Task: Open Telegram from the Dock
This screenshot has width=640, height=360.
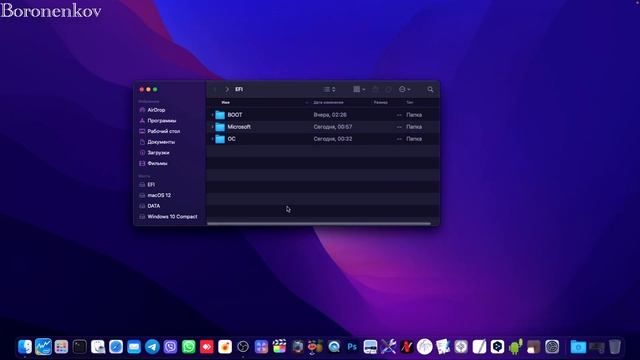Action: (x=152, y=347)
